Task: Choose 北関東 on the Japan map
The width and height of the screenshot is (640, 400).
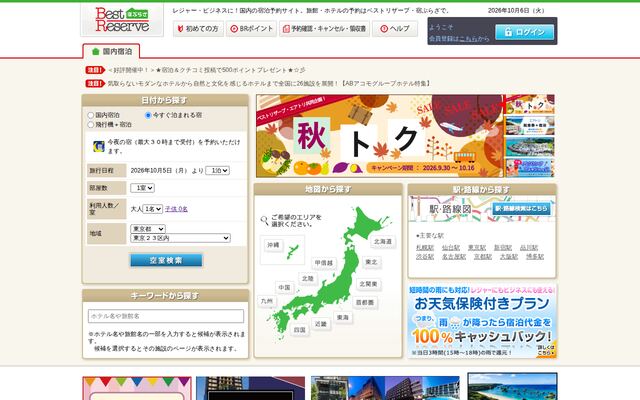Action: [x=369, y=284]
